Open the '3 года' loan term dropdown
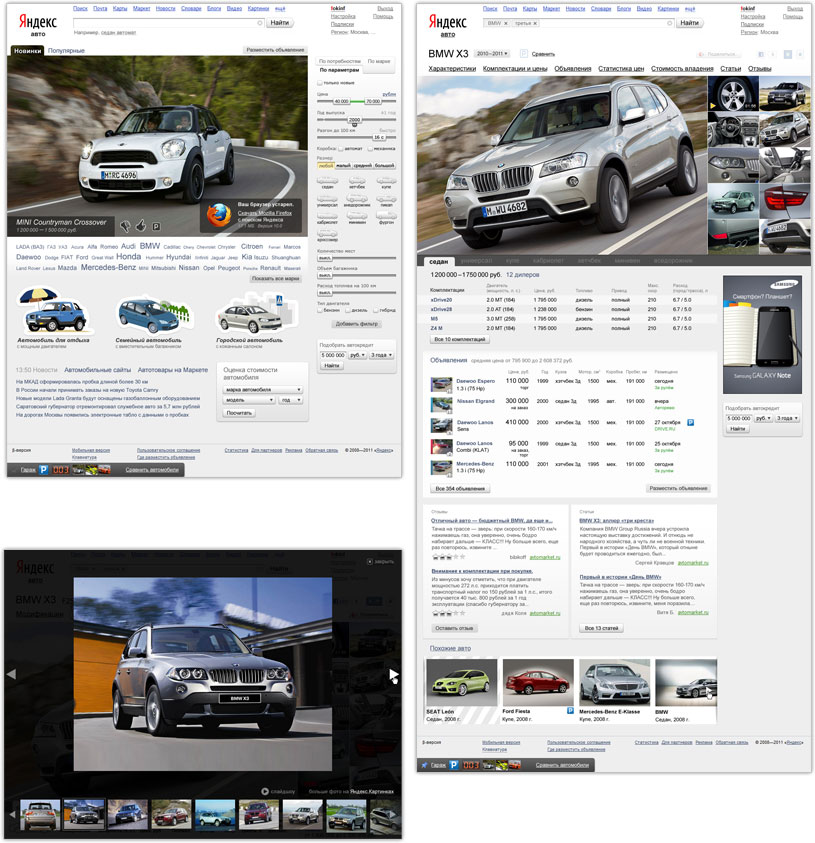This screenshot has height=843, width=815. tap(381, 355)
